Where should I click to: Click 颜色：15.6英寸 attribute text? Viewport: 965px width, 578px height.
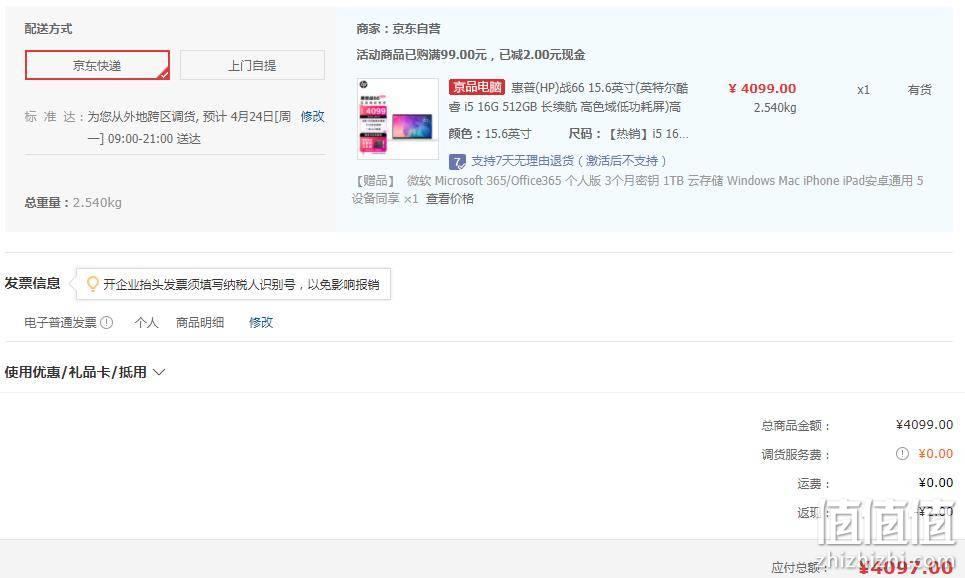[490, 134]
